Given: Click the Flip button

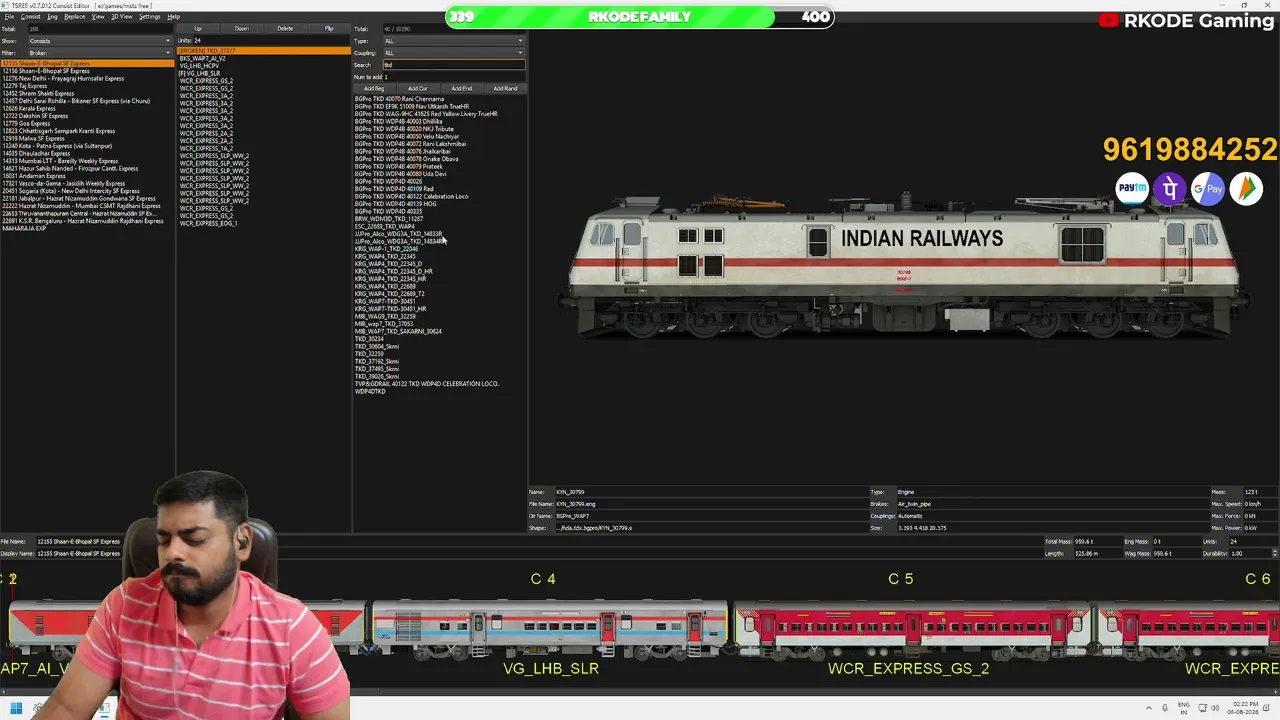Looking at the screenshot, I should click(x=329, y=29).
